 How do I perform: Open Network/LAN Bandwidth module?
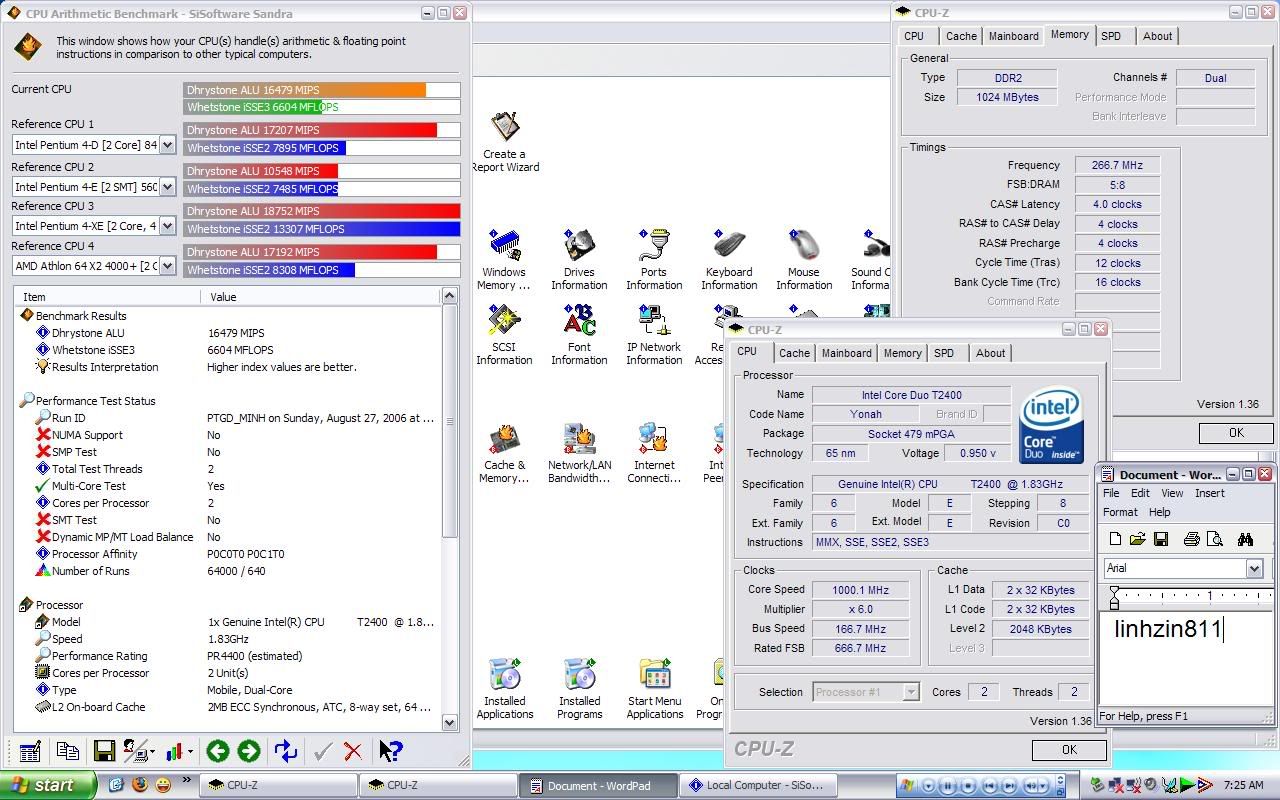pyautogui.click(x=579, y=453)
